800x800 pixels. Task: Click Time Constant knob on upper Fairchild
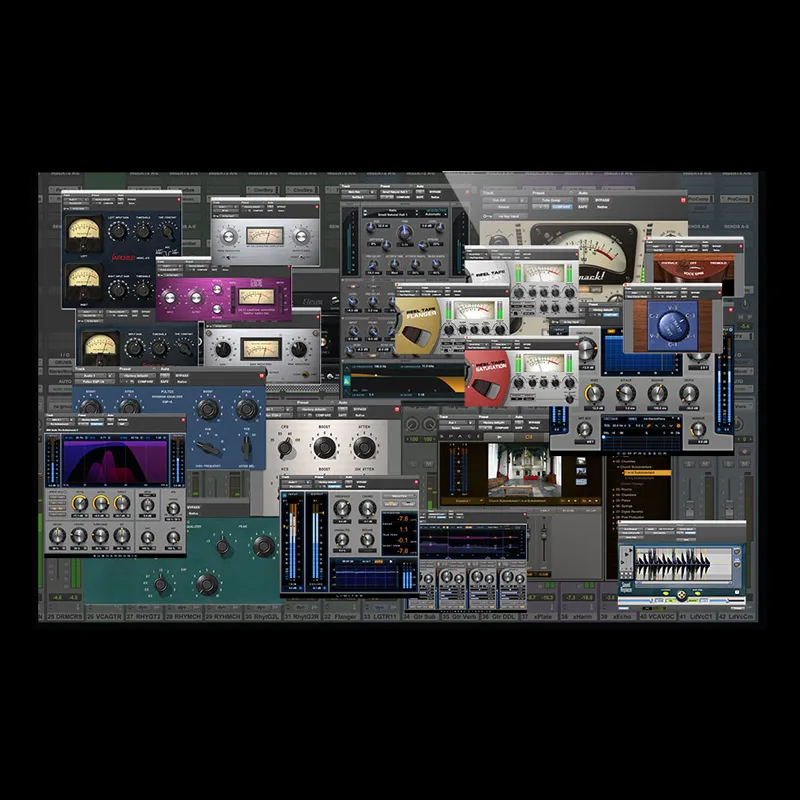[x=167, y=232]
